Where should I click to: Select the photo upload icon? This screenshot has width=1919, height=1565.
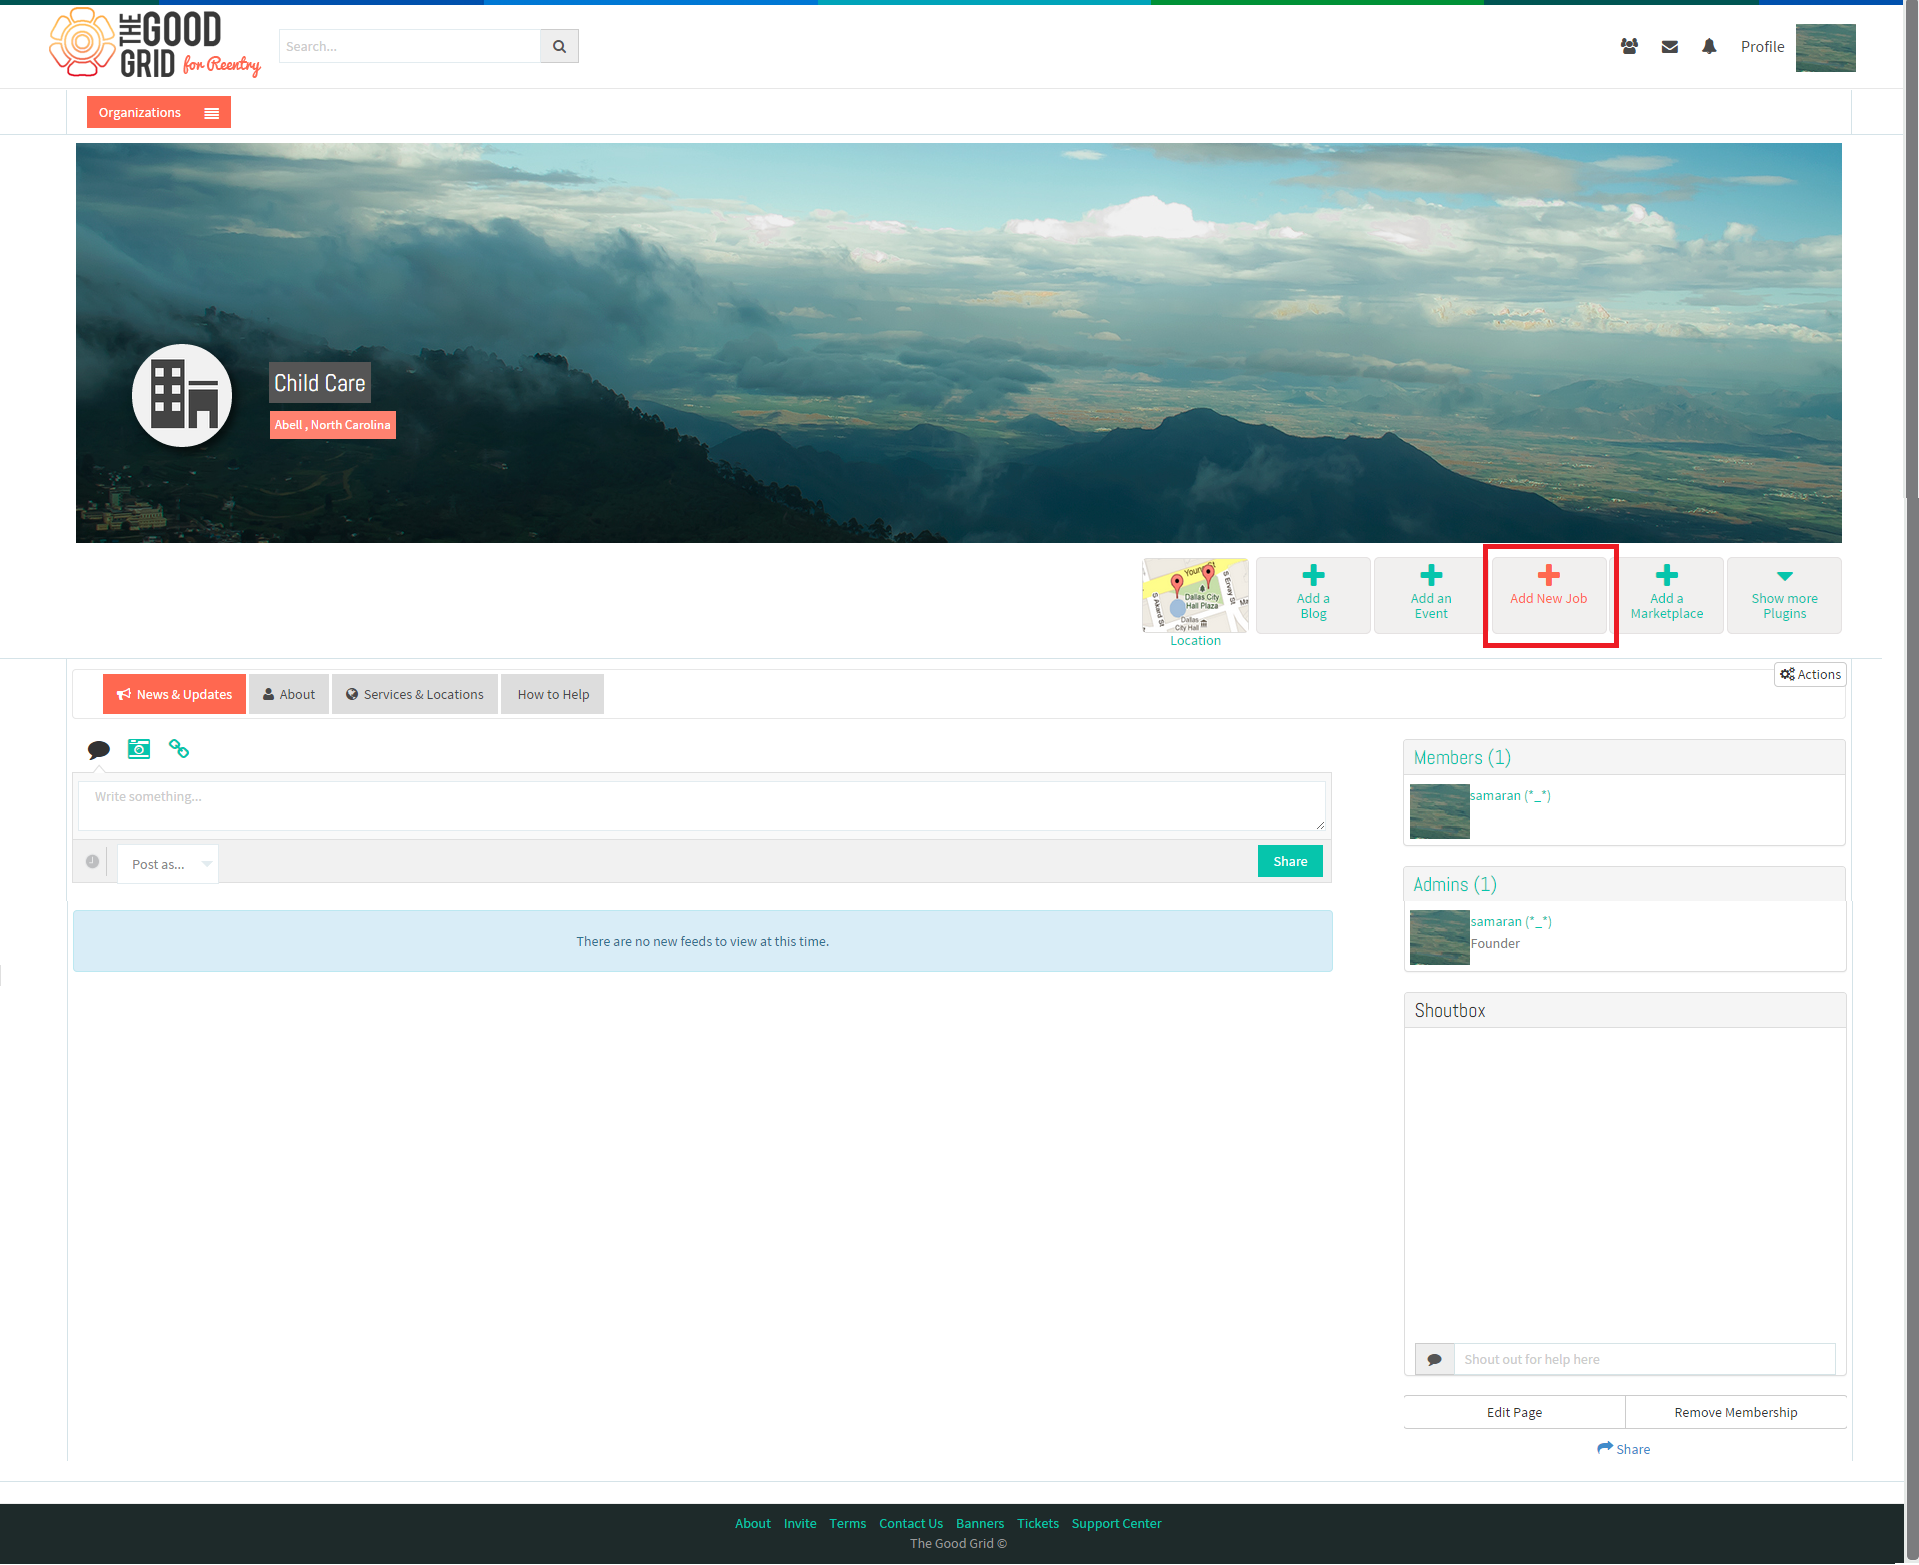139,749
